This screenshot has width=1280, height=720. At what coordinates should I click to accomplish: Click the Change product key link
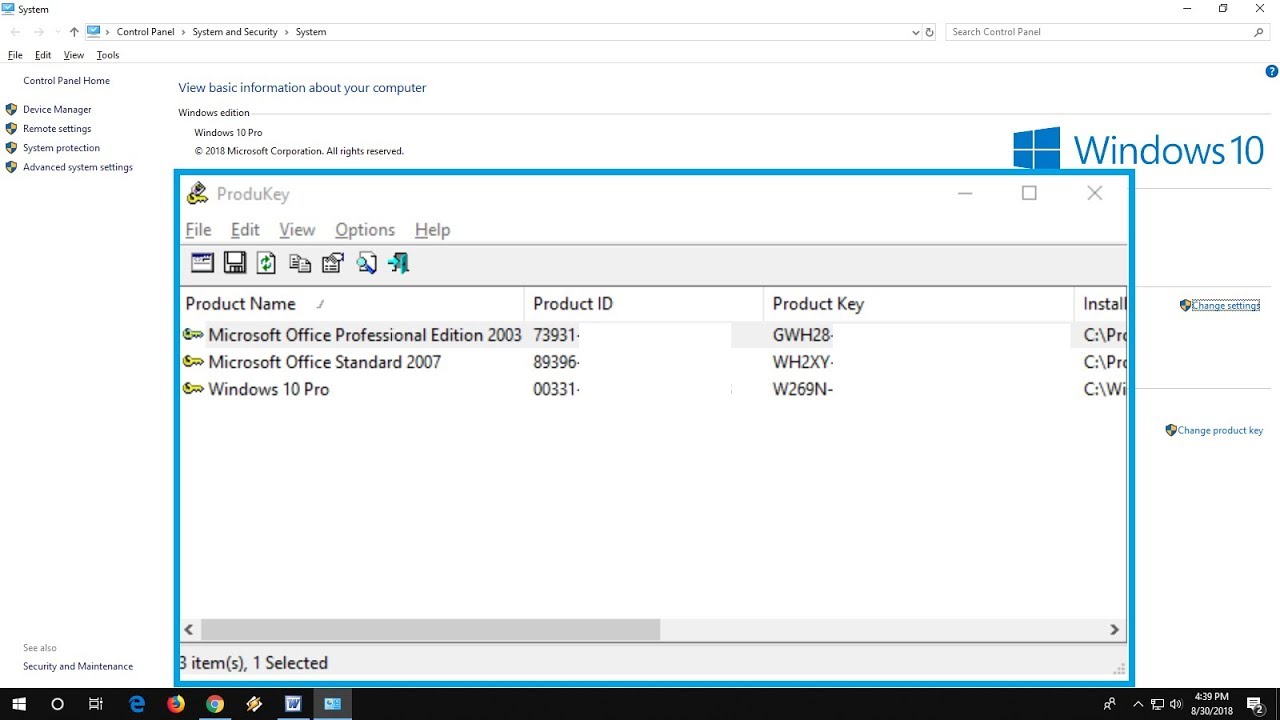[x=1220, y=430]
